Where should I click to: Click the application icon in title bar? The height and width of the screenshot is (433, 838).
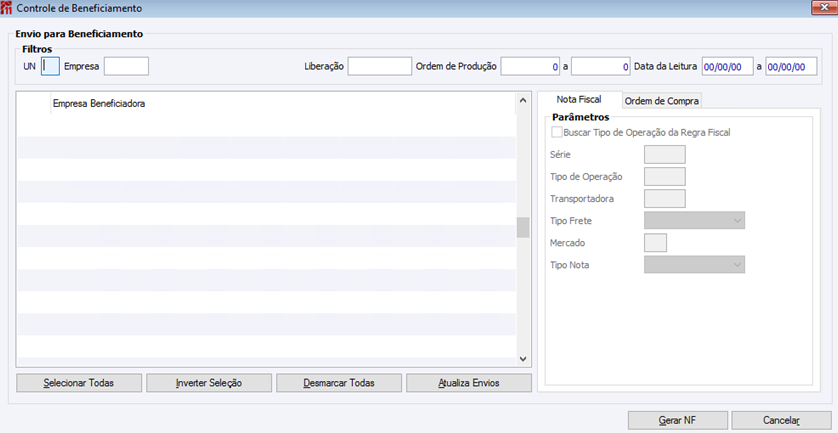click(x=6, y=9)
